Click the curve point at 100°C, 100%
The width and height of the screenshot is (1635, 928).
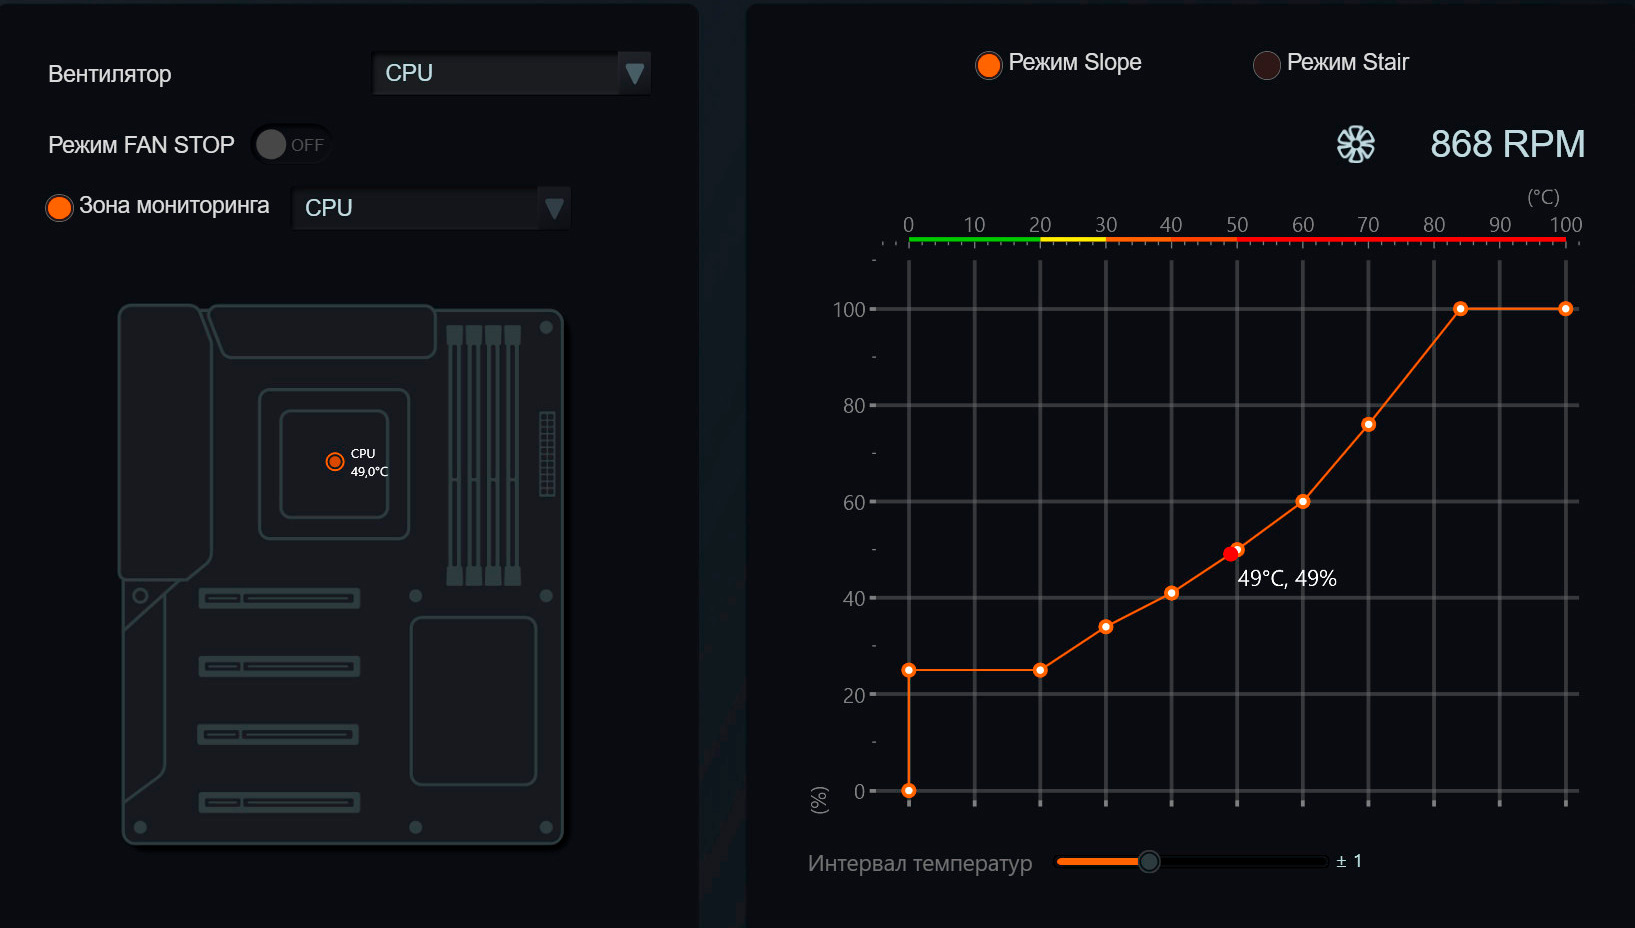1565,309
